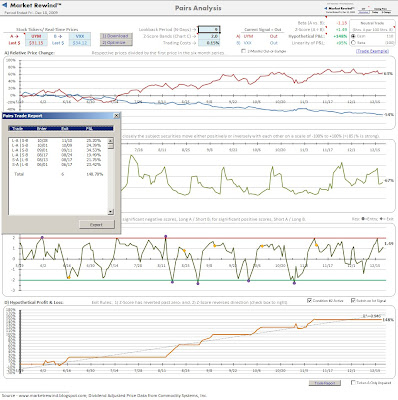
Task: Click the Last $ price cell for ticker A
Action: click(36, 43)
